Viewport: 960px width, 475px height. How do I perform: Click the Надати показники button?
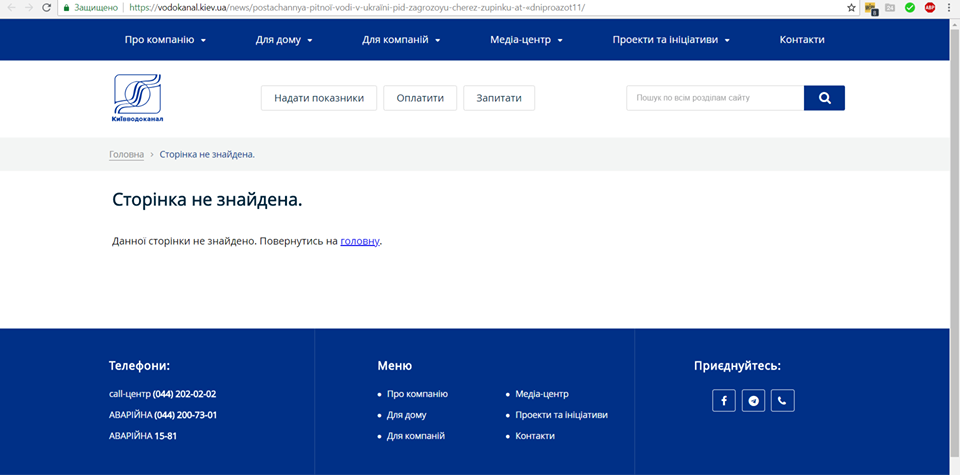[x=319, y=98]
